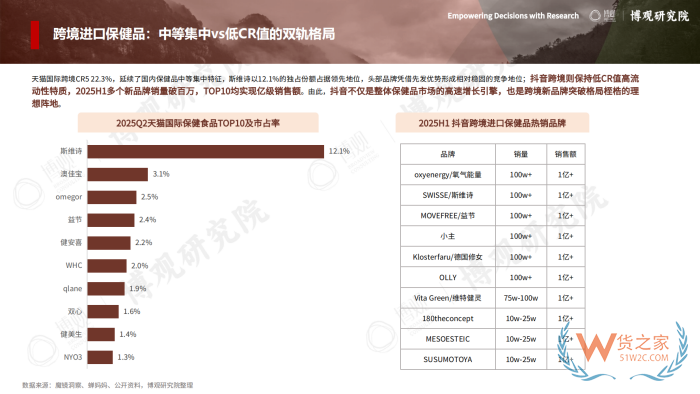Click the qlane axis label in the chart
Viewport: 700px width, 394px height.
(x=72, y=289)
